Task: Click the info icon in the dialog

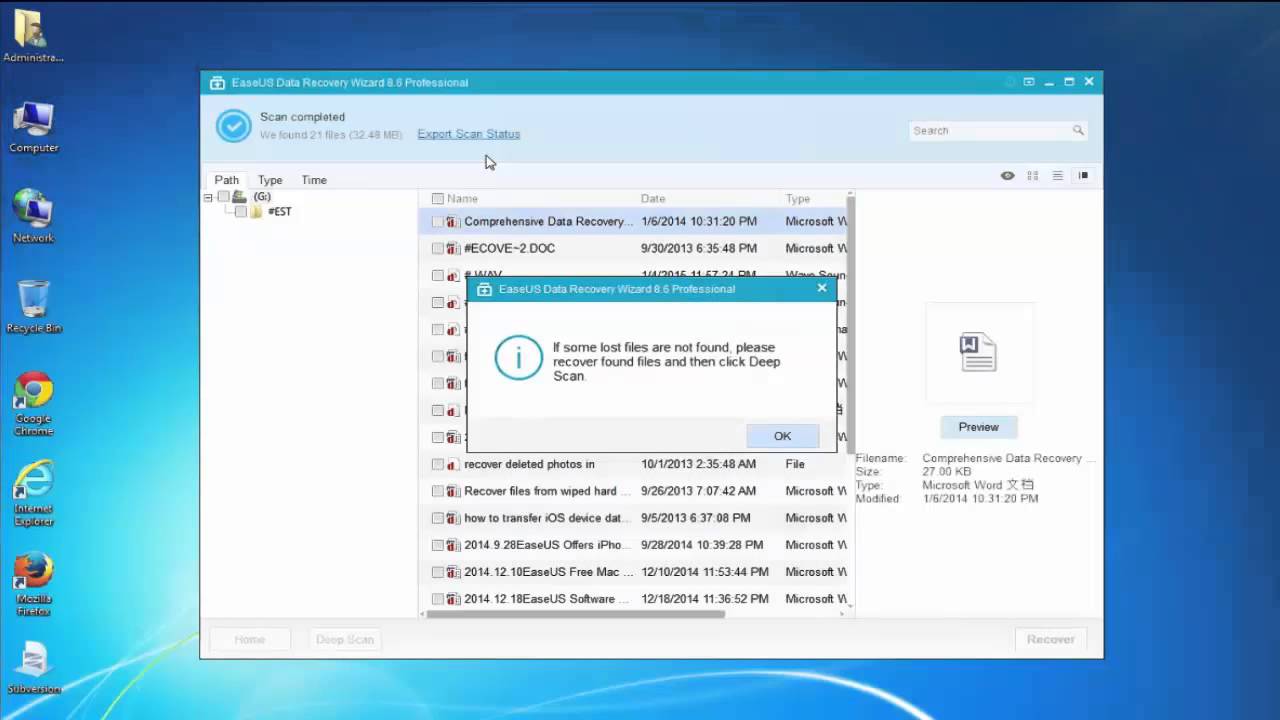Action: coord(519,357)
